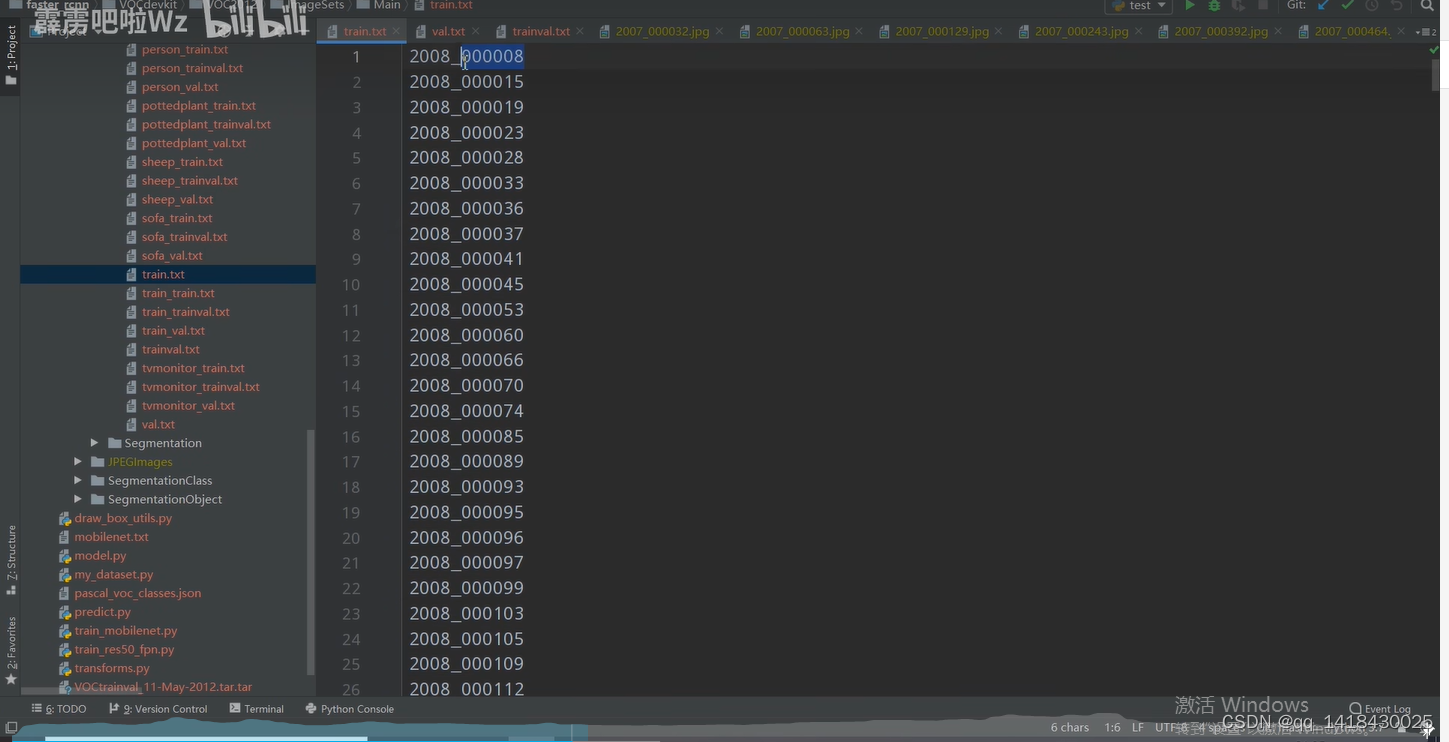Close the 2007_000032.jpg tab
This screenshot has height=742, width=1449.
click(719, 32)
